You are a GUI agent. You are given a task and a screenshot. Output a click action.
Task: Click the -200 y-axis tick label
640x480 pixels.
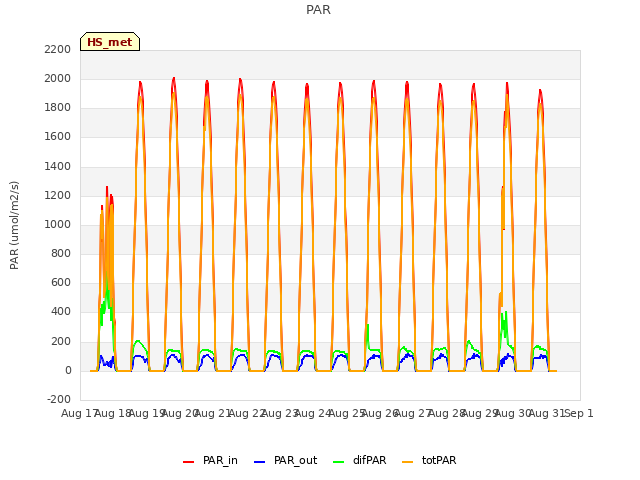pos(59,399)
